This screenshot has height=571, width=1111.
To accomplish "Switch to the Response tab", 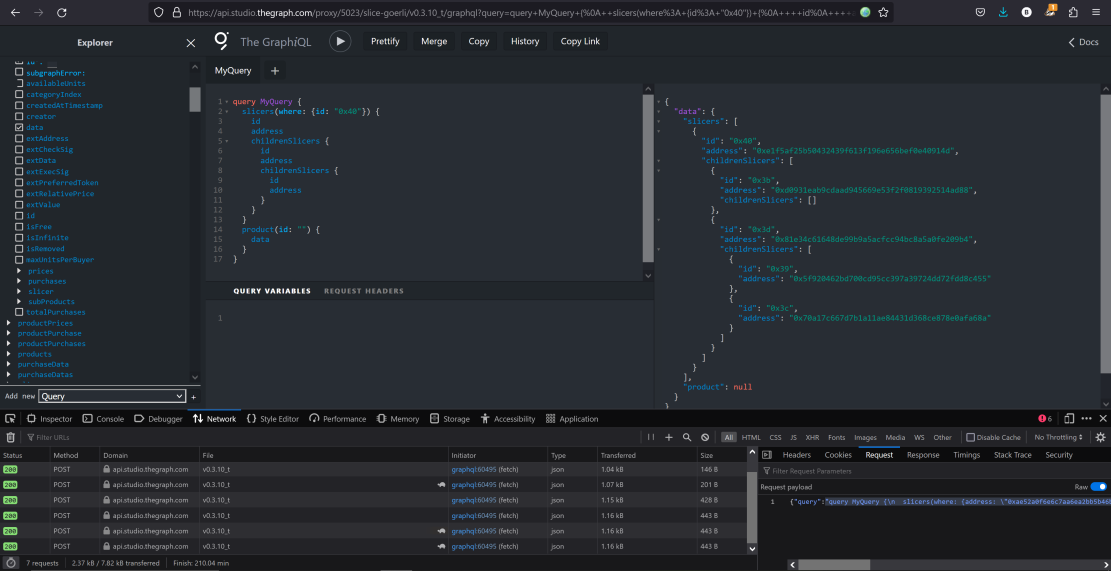I will click(x=922, y=455).
